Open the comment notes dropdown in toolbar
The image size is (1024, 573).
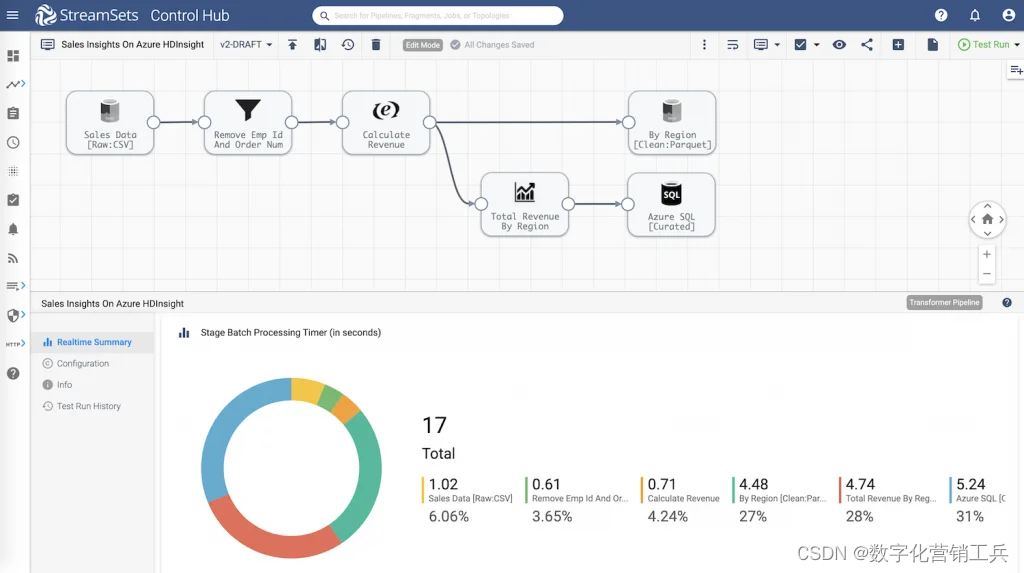[767, 44]
